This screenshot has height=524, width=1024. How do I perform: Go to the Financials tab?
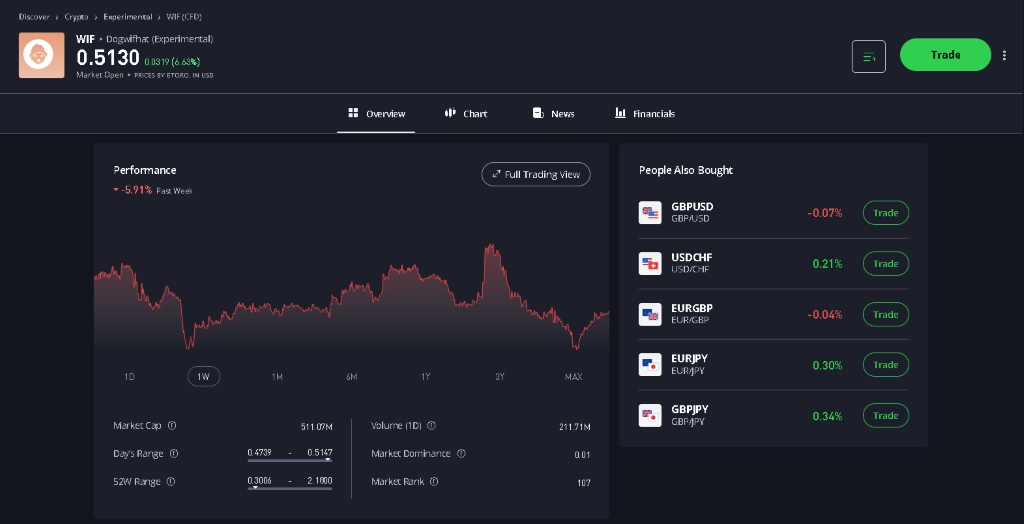coord(645,114)
